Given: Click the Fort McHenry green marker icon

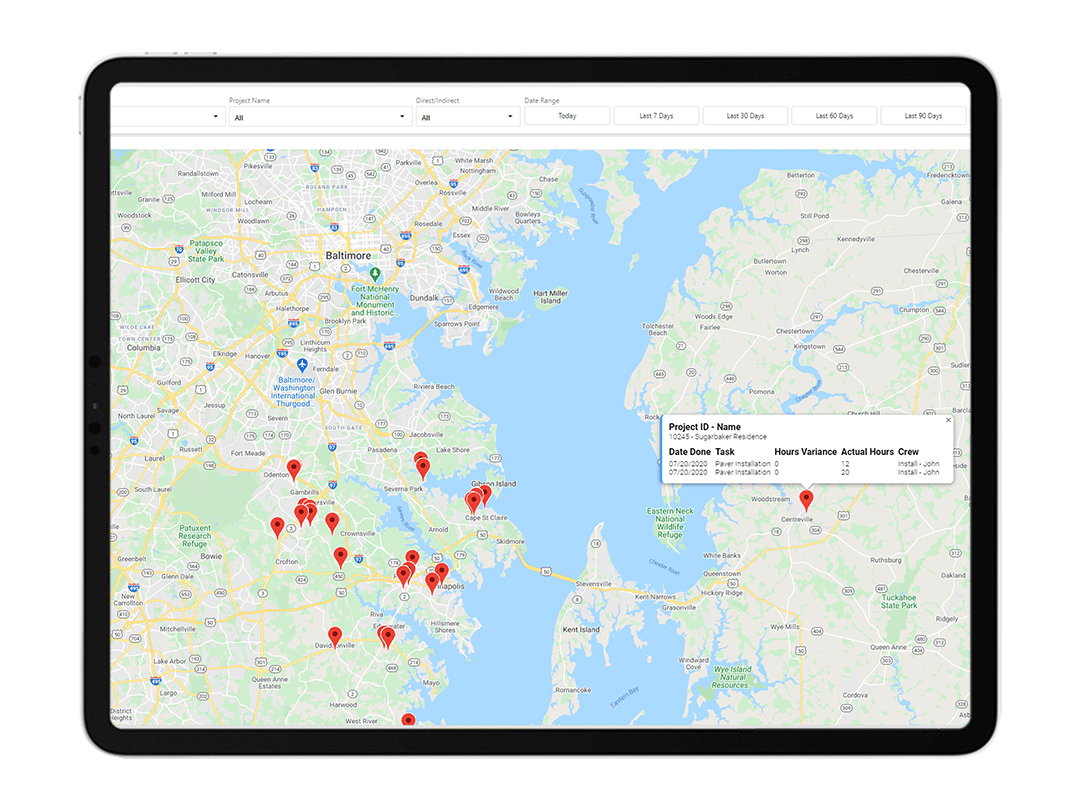Looking at the screenshot, I should pyautogui.click(x=375, y=273).
